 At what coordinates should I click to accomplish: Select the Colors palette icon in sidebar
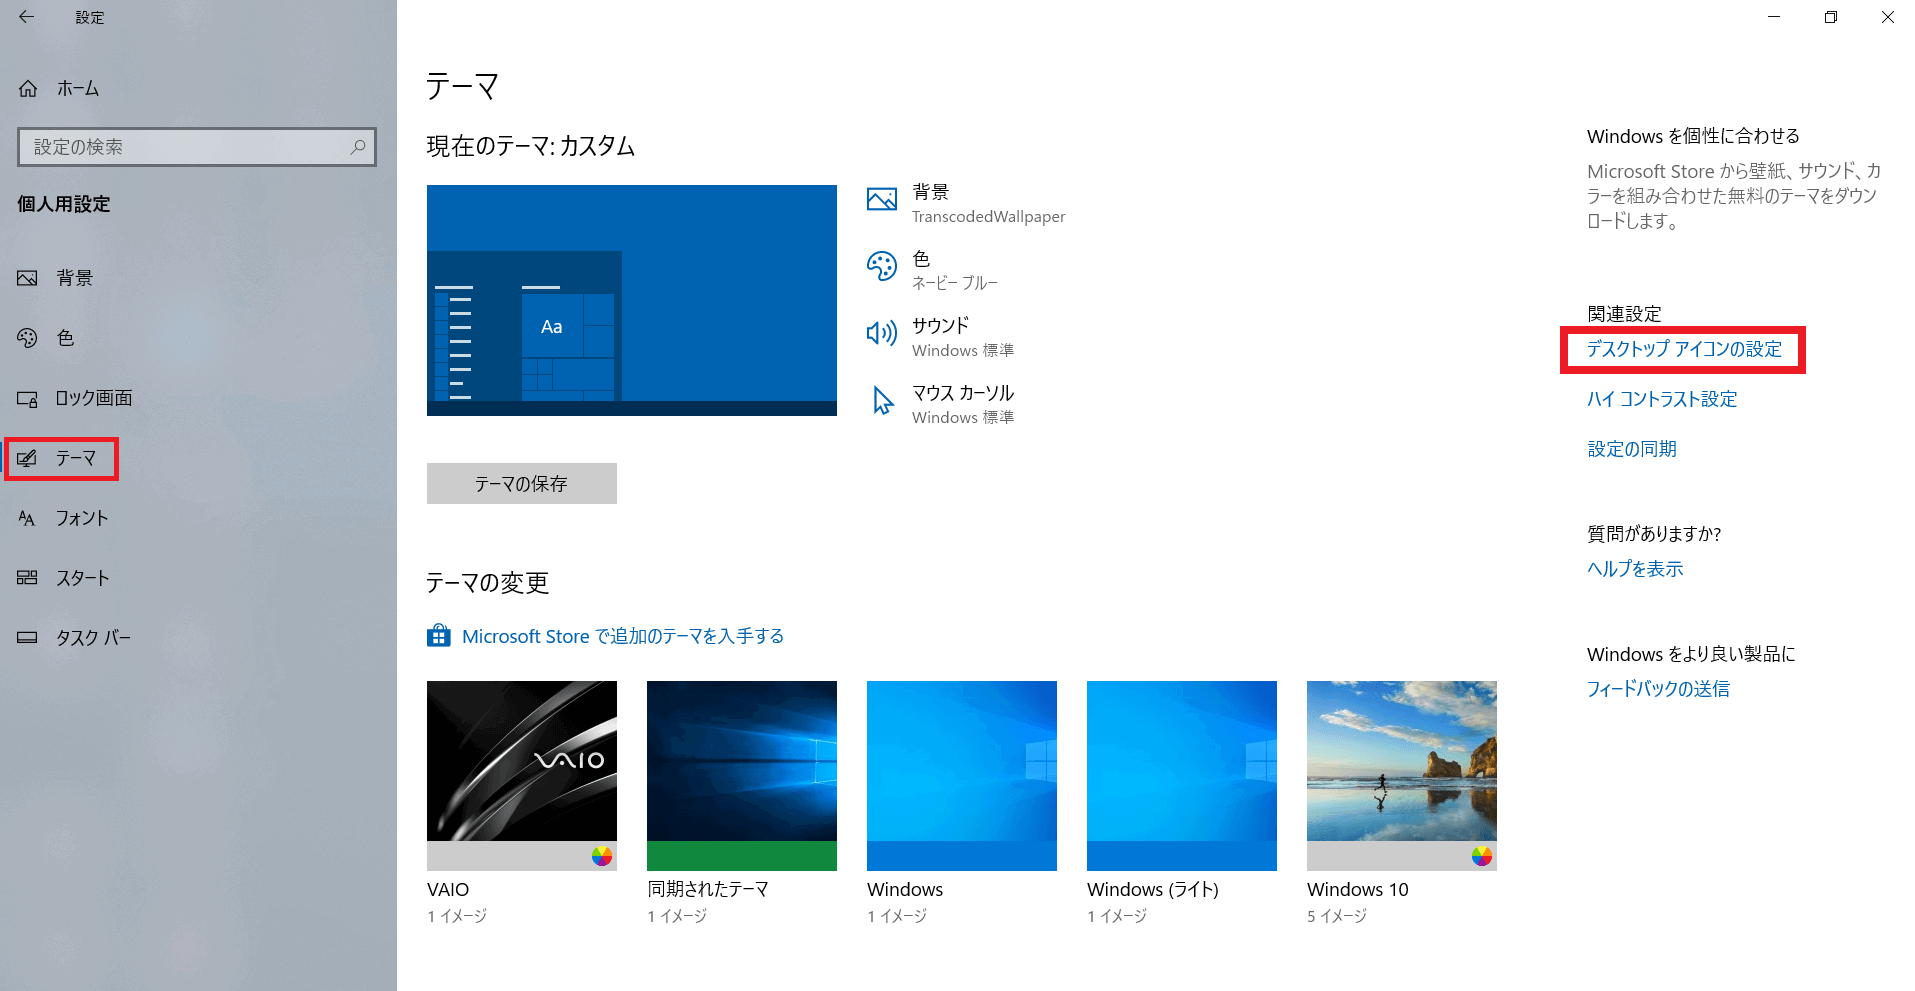click(x=27, y=338)
